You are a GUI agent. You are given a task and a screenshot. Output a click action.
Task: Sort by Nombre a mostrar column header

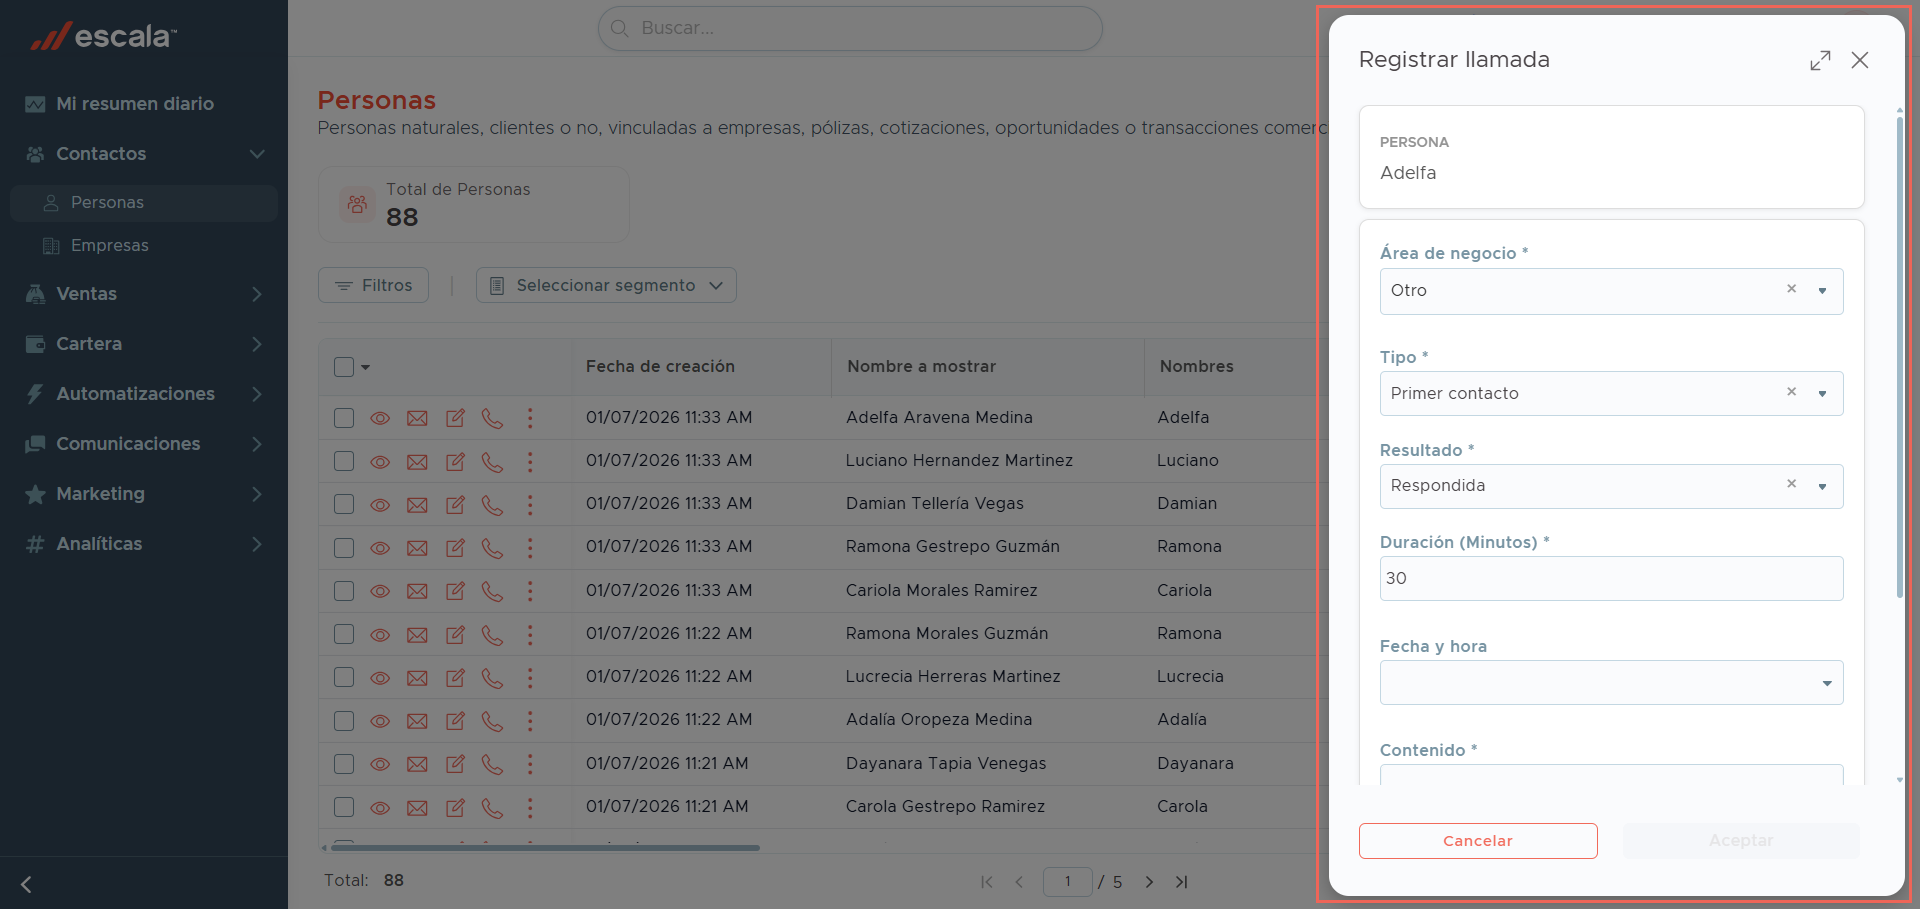point(921,367)
